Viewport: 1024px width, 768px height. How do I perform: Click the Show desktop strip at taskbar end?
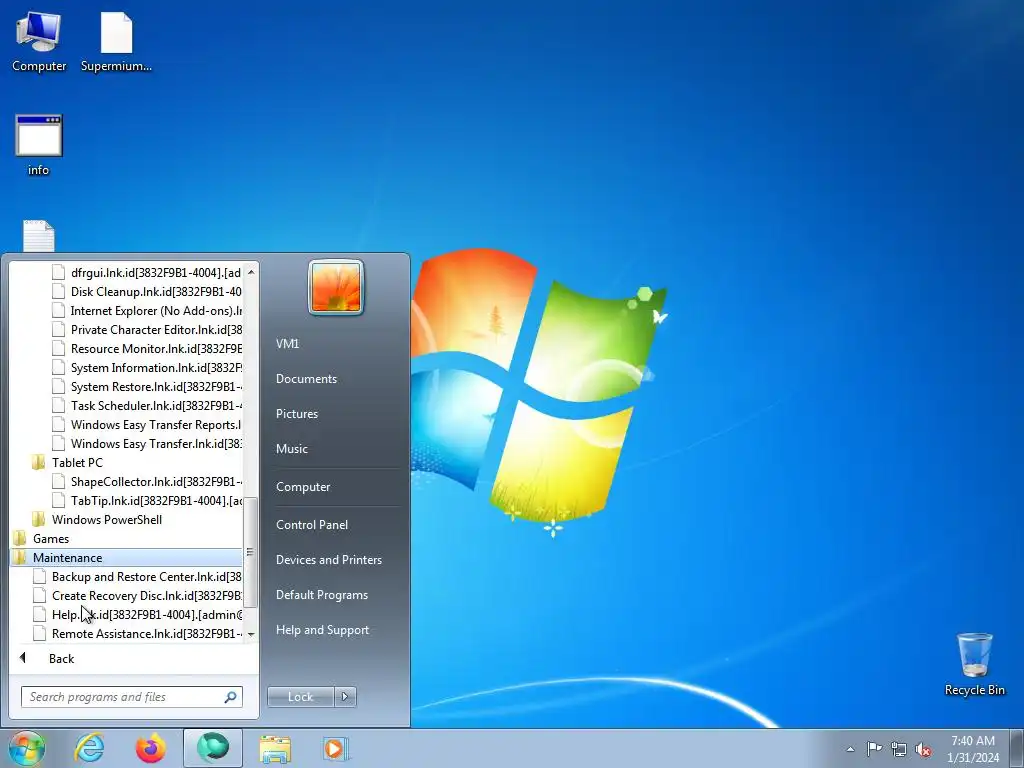point(1018,748)
